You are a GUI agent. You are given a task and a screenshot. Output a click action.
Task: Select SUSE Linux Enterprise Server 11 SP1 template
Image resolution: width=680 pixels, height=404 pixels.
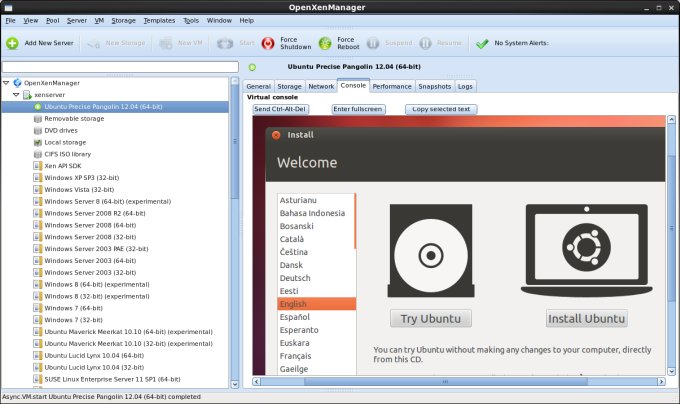[x=112, y=379]
